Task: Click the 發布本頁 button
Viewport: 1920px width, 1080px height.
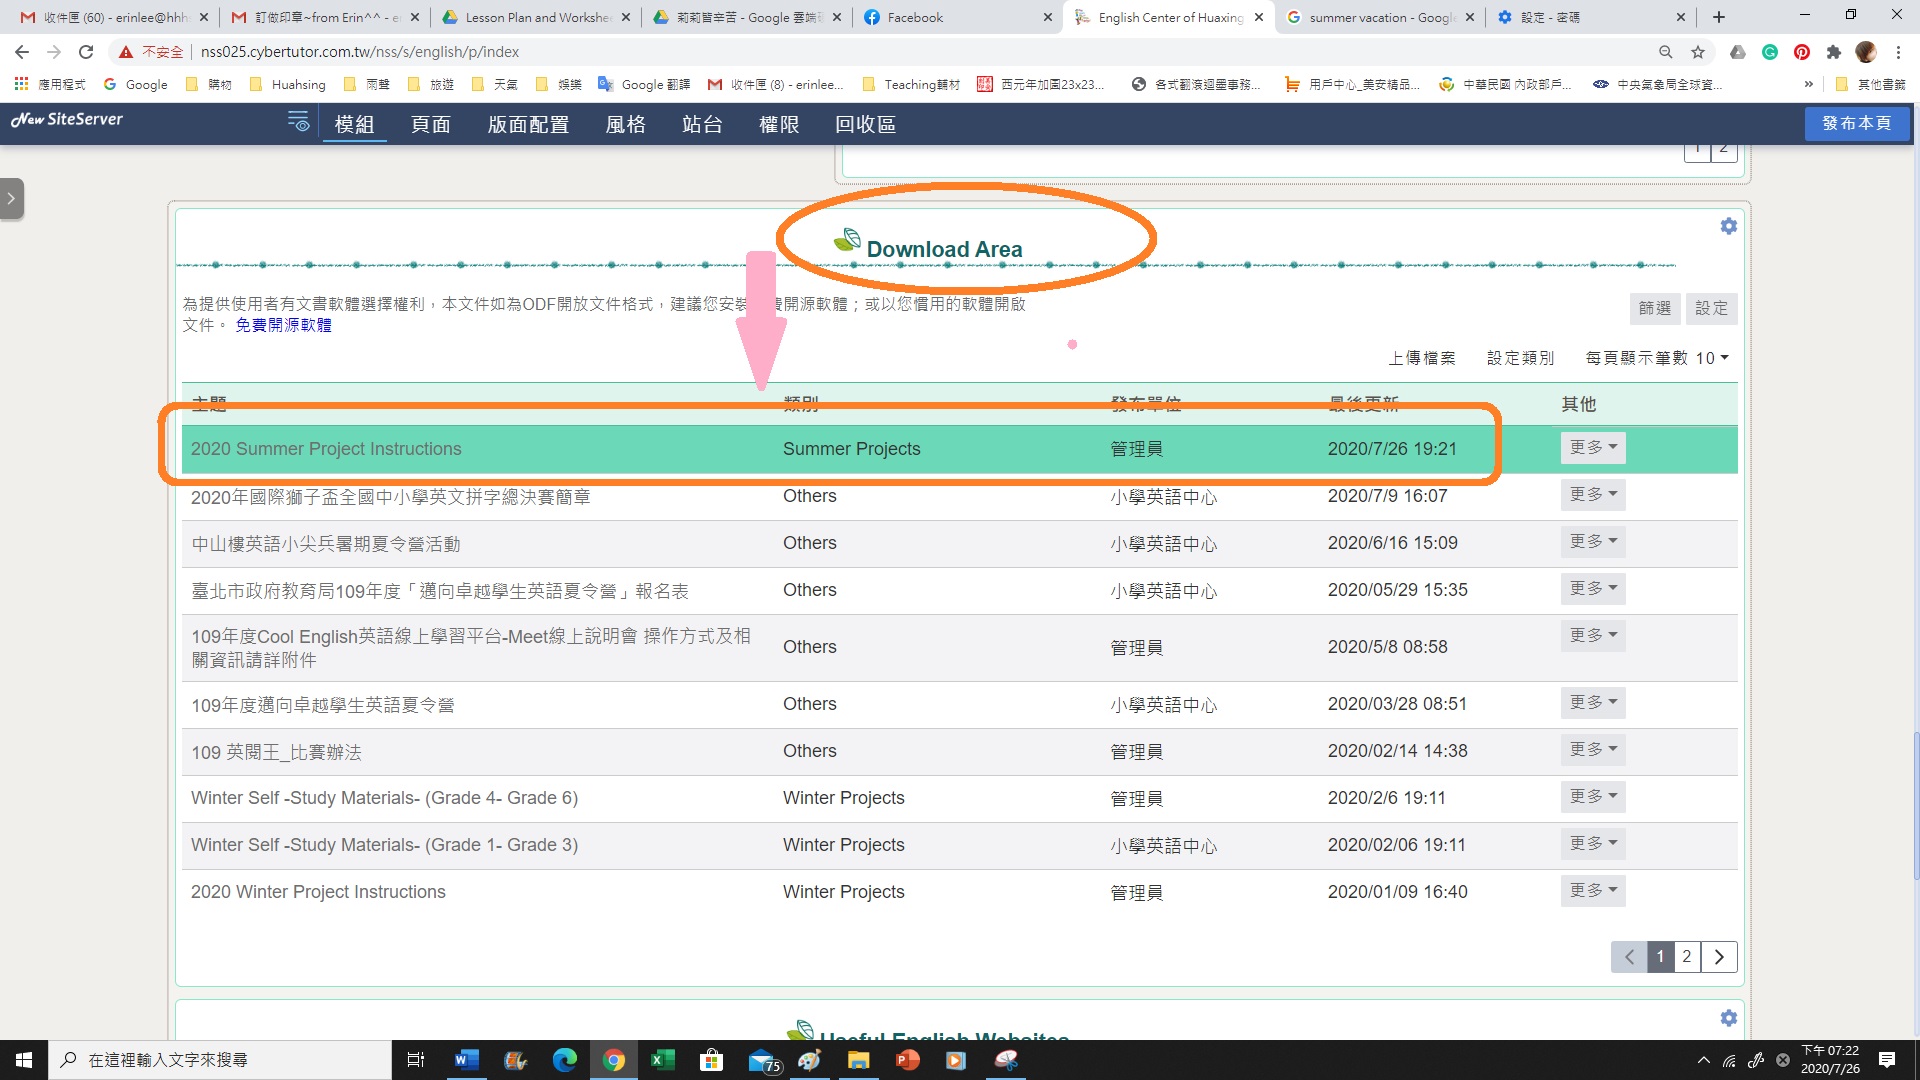Action: click(x=1856, y=123)
